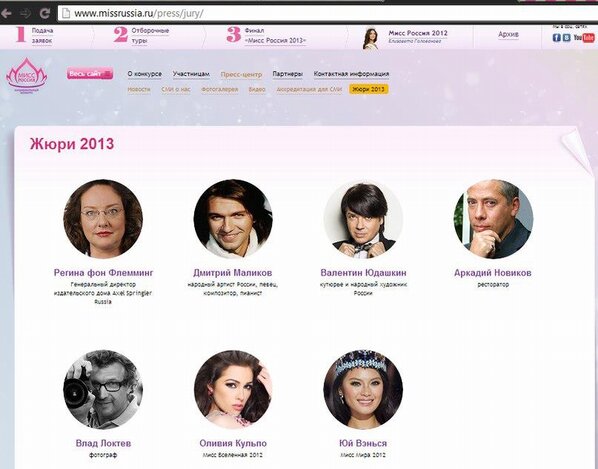The width and height of the screenshot is (598, 469).
Task: Select the Пресс-центр menu item
Action: [241, 74]
